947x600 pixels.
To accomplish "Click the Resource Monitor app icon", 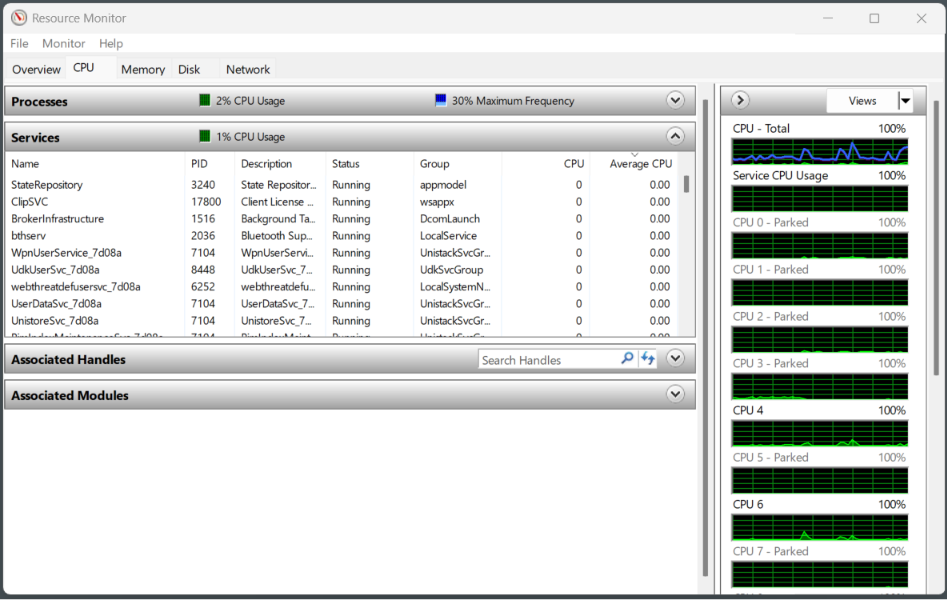I will point(19,18).
